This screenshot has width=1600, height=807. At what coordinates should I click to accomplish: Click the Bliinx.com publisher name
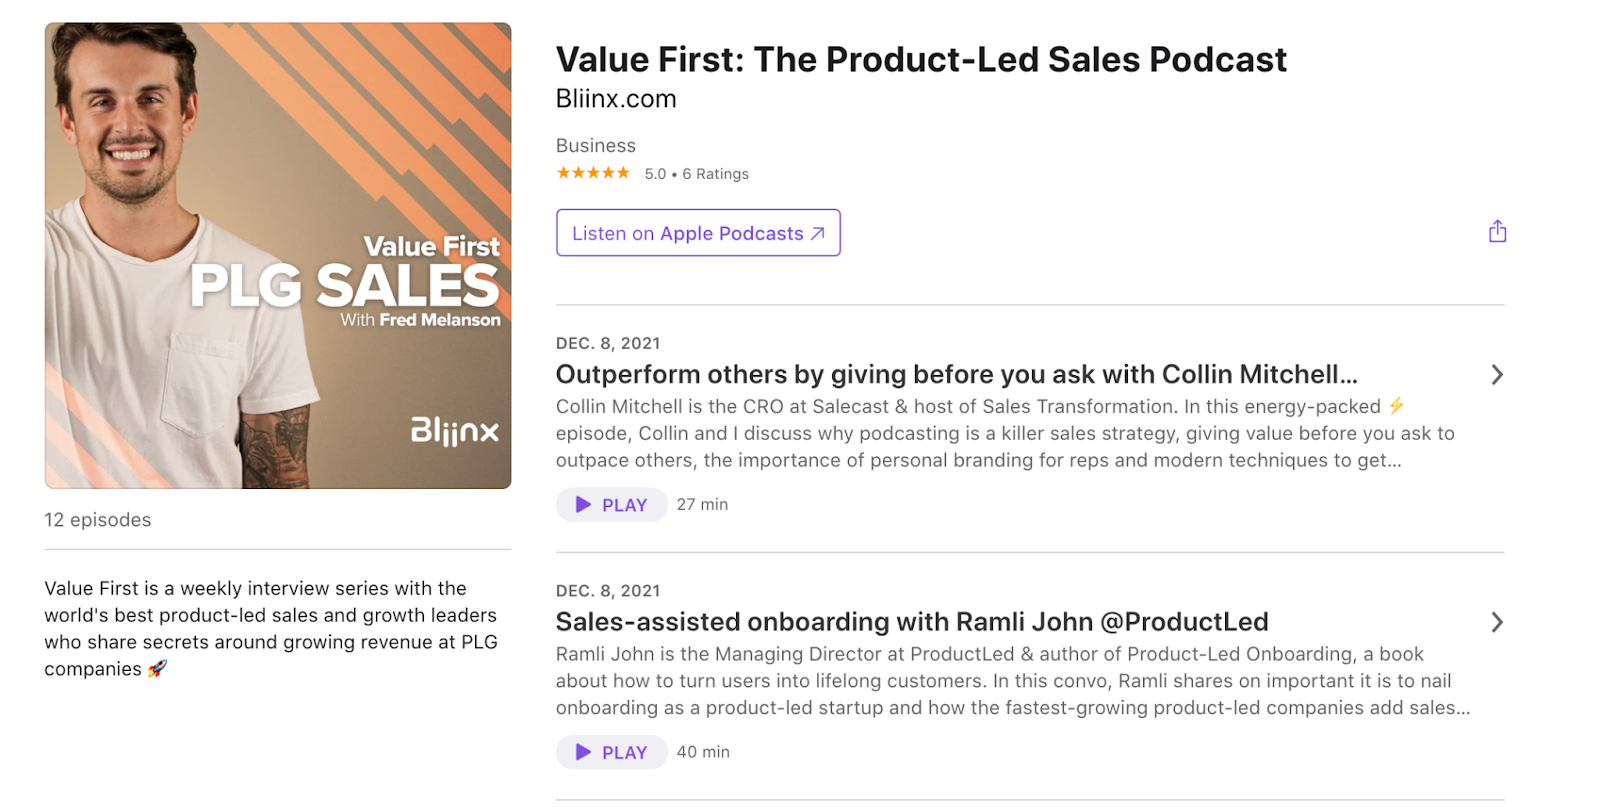[616, 99]
